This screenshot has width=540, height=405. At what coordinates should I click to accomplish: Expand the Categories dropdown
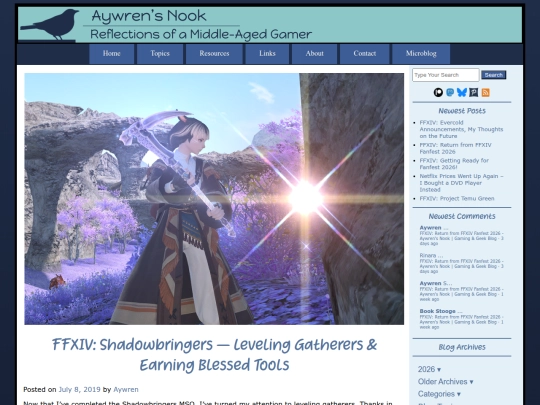[439, 394]
